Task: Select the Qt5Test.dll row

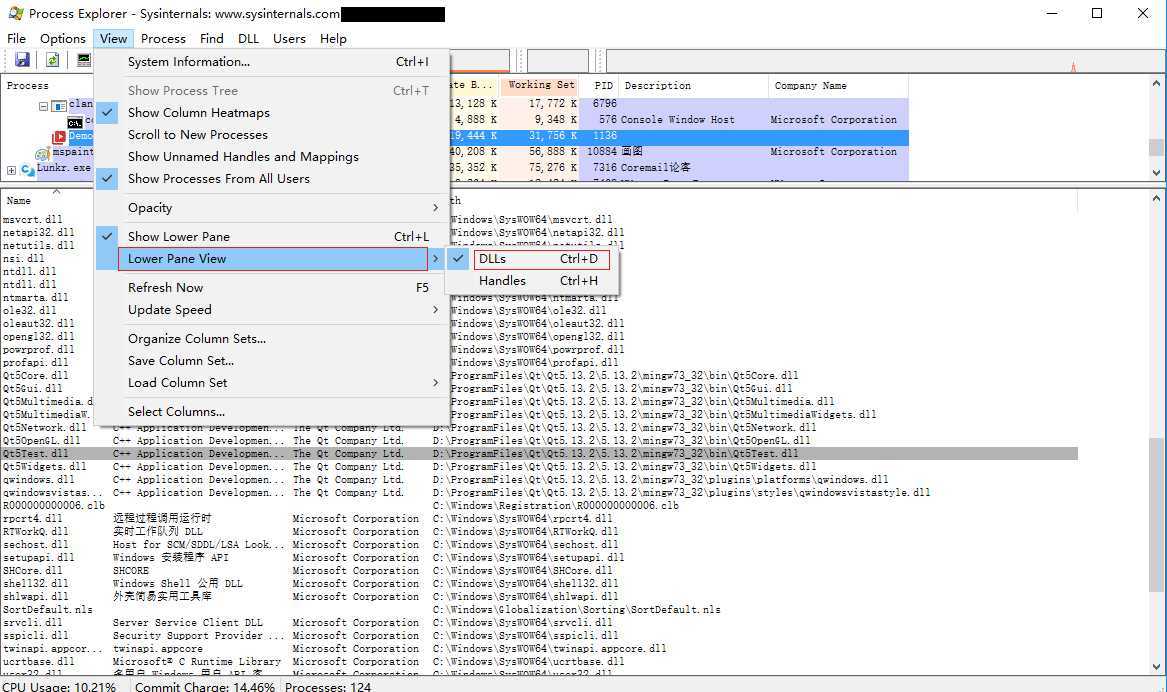Action: (540, 453)
